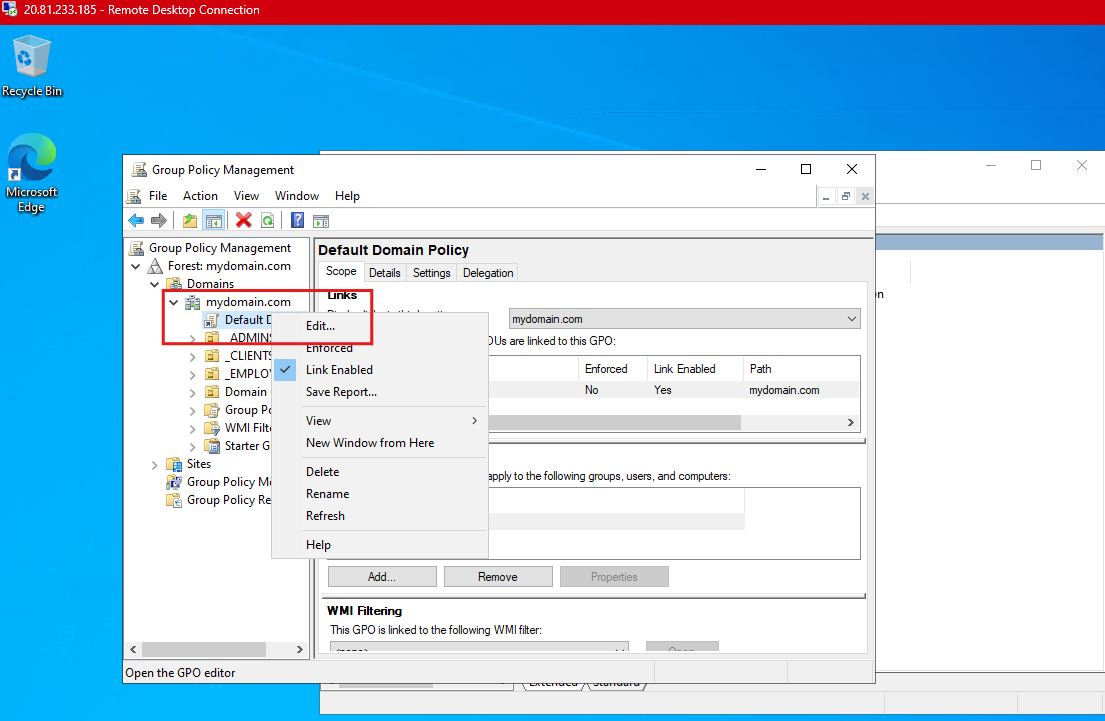The width and height of the screenshot is (1105, 721).
Task: Click the Default Domain Policy GPO link icon
Action: click(x=211, y=321)
